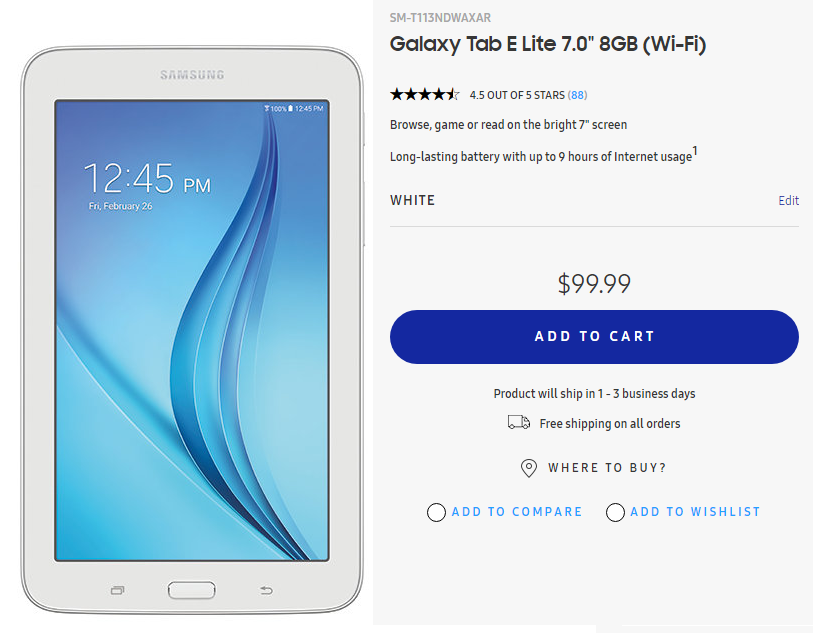Open the 88 reviews link
This screenshot has height=633, width=813.
pos(577,95)
